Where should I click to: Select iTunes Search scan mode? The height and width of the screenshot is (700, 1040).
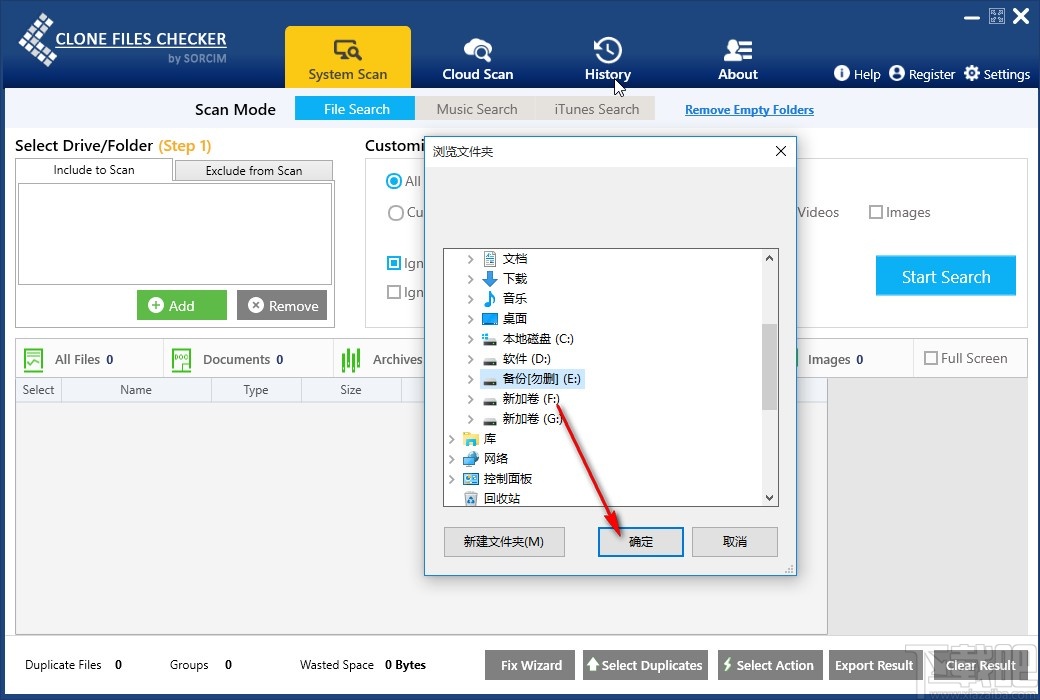[596, 109]
